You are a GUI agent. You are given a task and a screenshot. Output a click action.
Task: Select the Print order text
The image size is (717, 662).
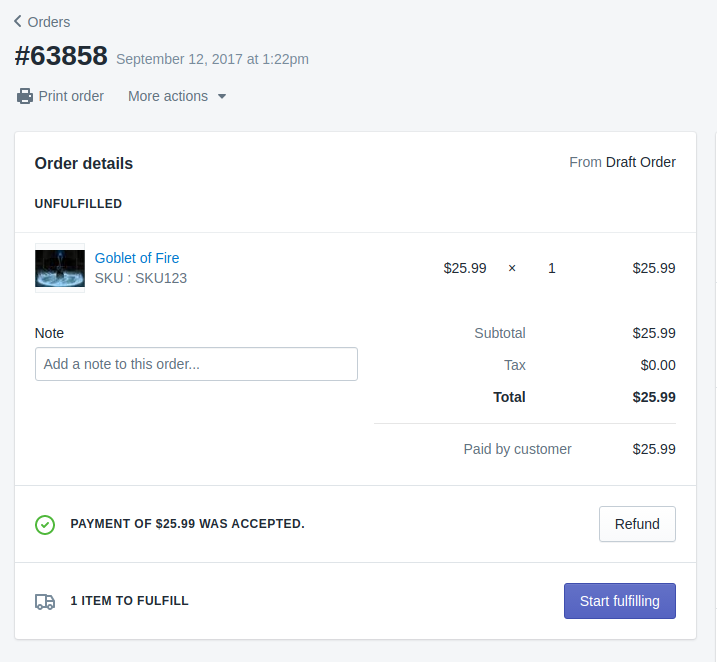coord(71,96)
